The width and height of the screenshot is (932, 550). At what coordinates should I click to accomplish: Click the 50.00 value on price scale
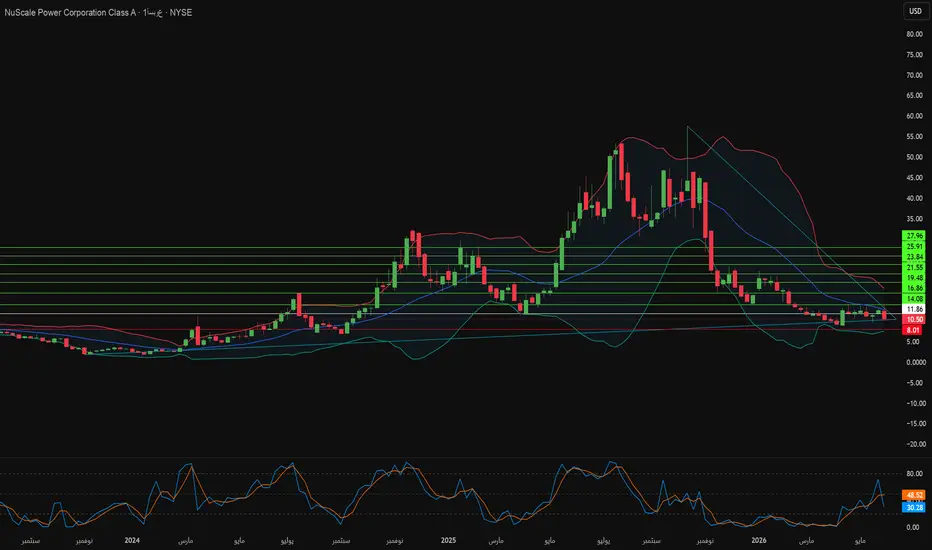(914, 158)
